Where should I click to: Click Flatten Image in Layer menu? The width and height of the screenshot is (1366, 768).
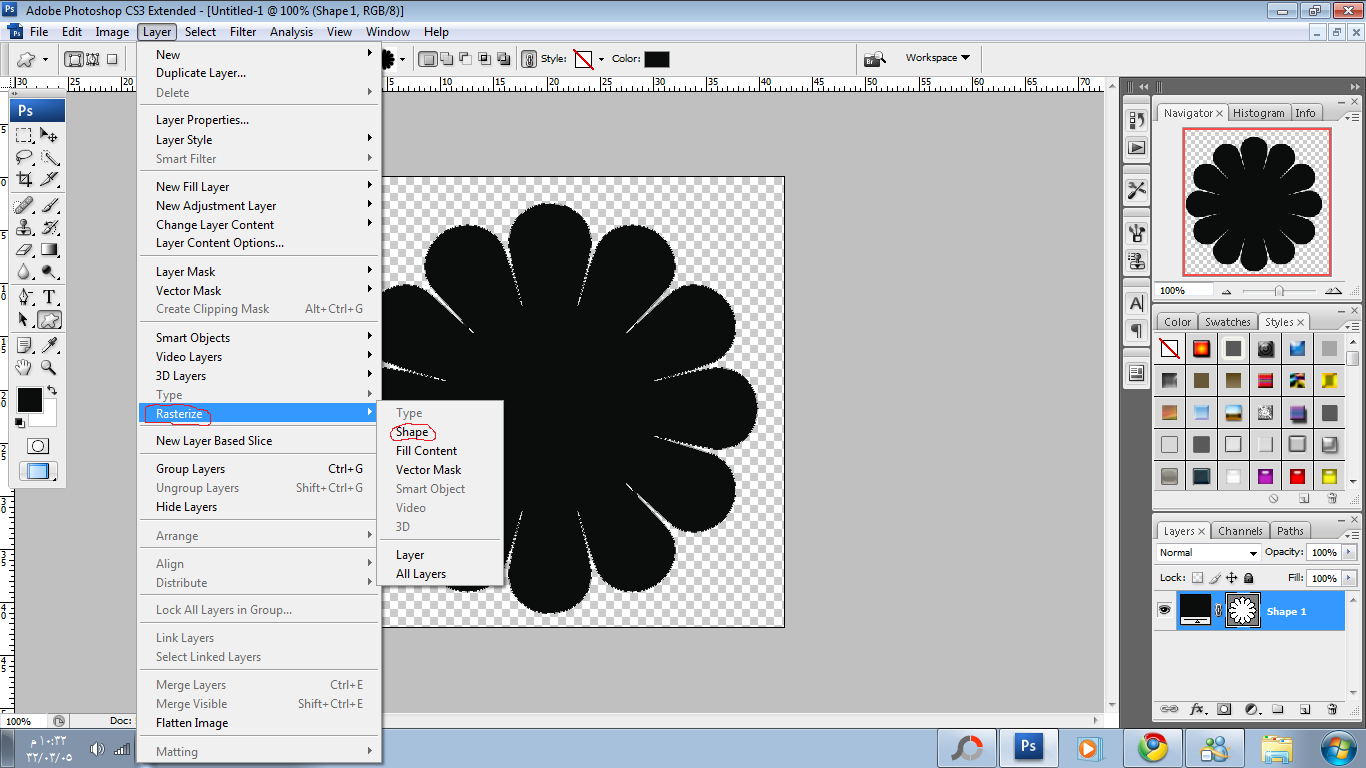[192, 723]
